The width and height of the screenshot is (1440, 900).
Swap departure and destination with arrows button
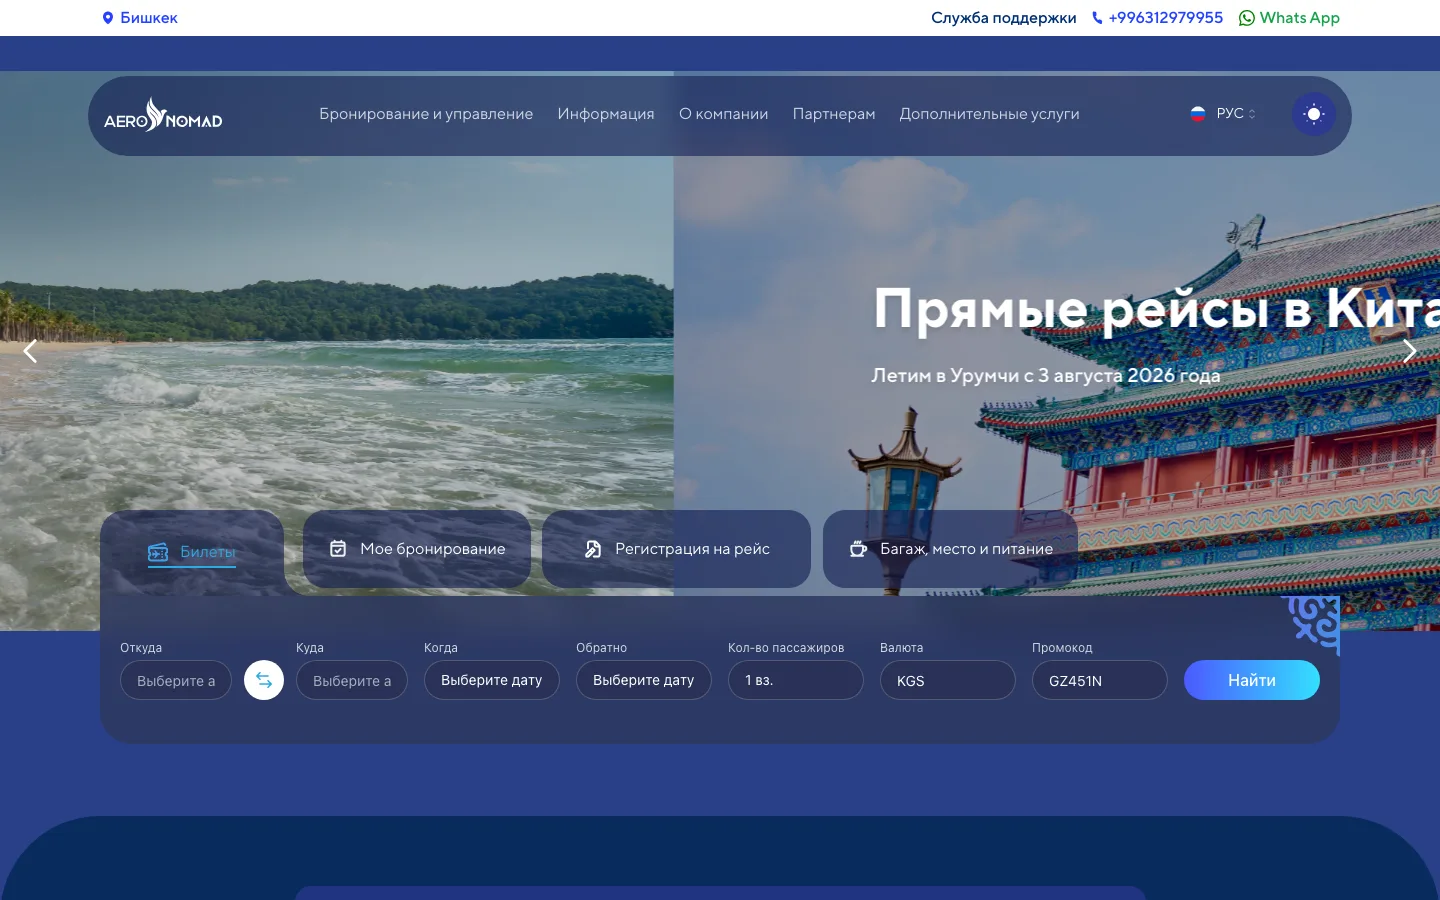pyautogui.click(x=264, y=680)
